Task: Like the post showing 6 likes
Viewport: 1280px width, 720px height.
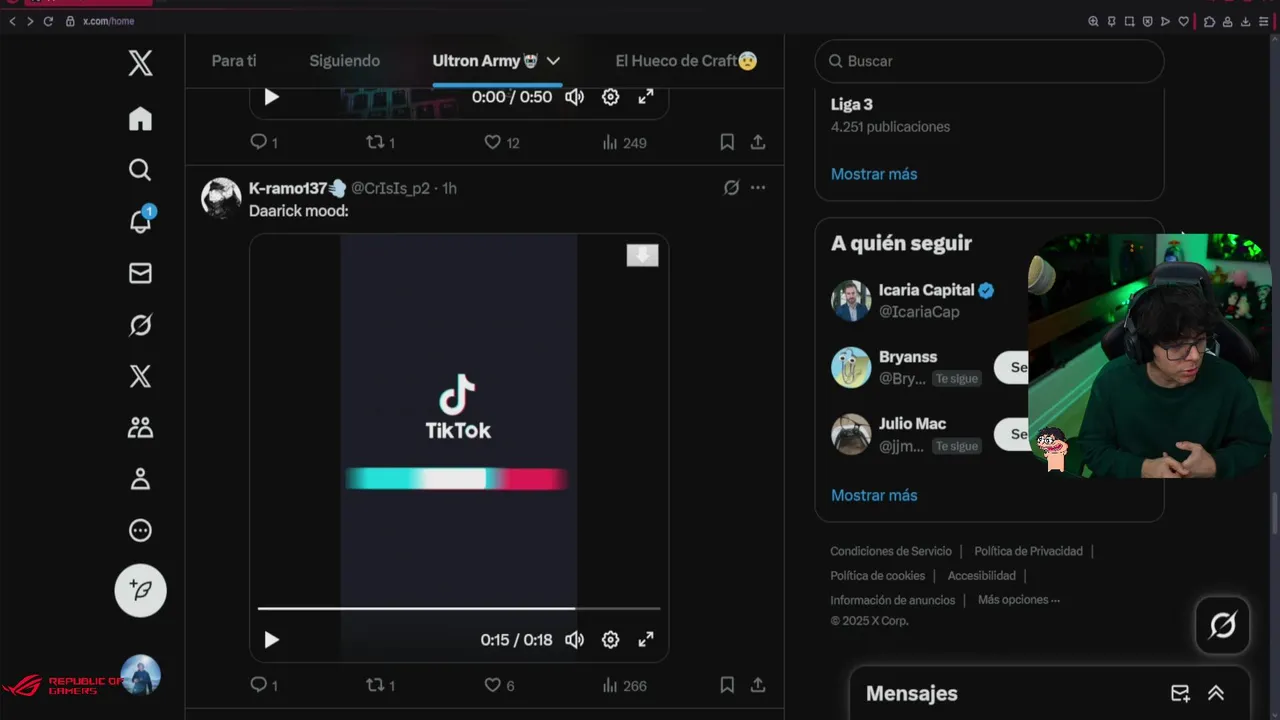Action: (x=499, y=685)
